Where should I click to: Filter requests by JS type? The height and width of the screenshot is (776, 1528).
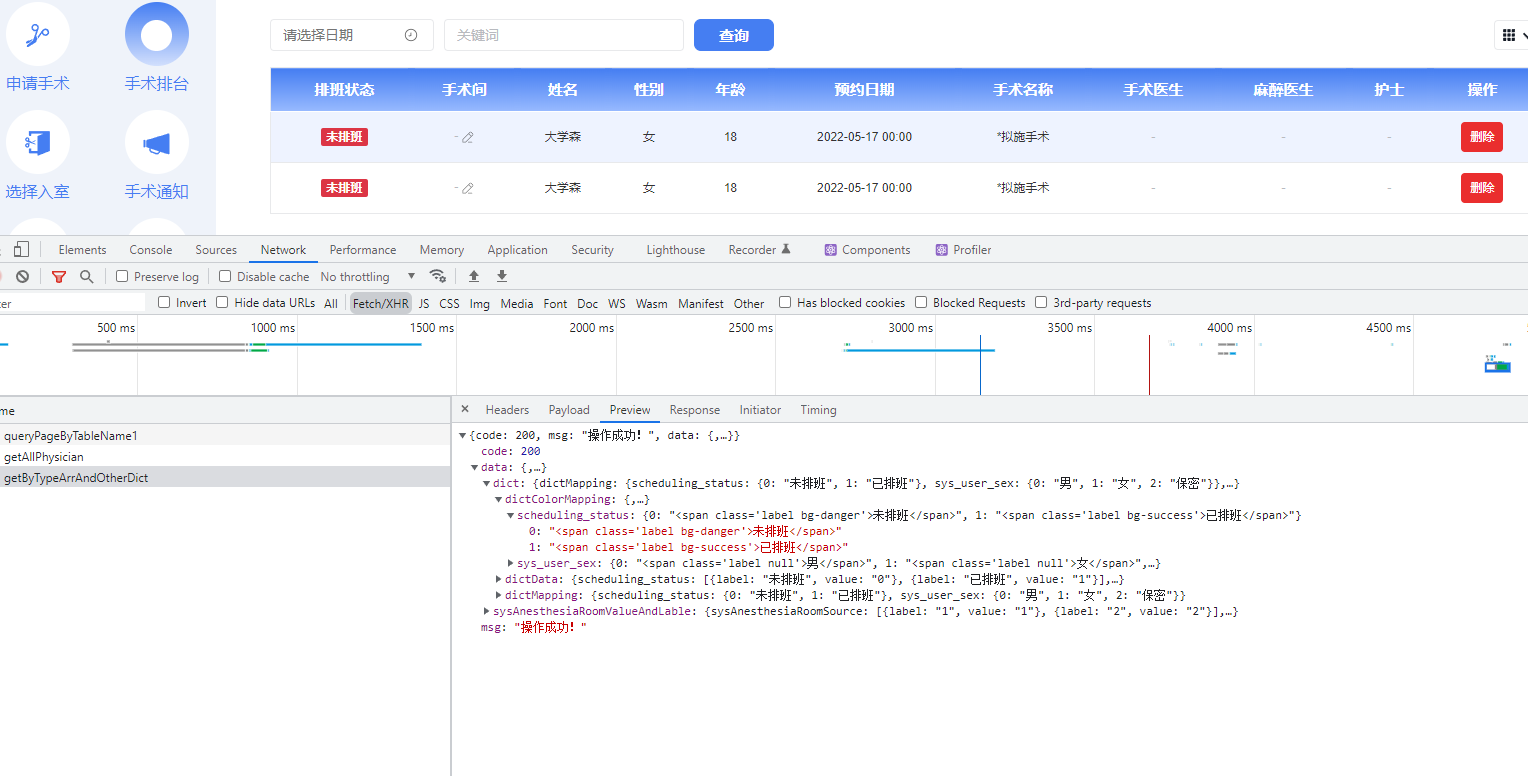pos(424,303)
